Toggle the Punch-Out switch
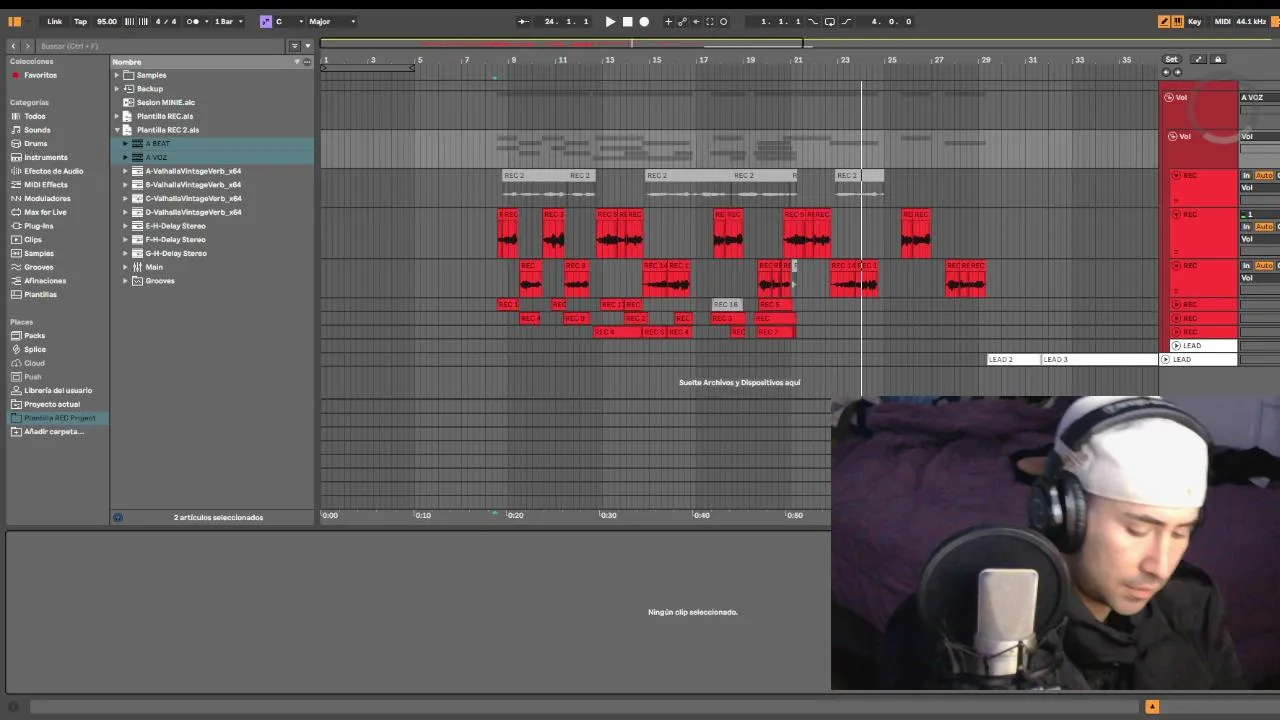Screen dimensions: 1280x720 [x=846, y=21]
